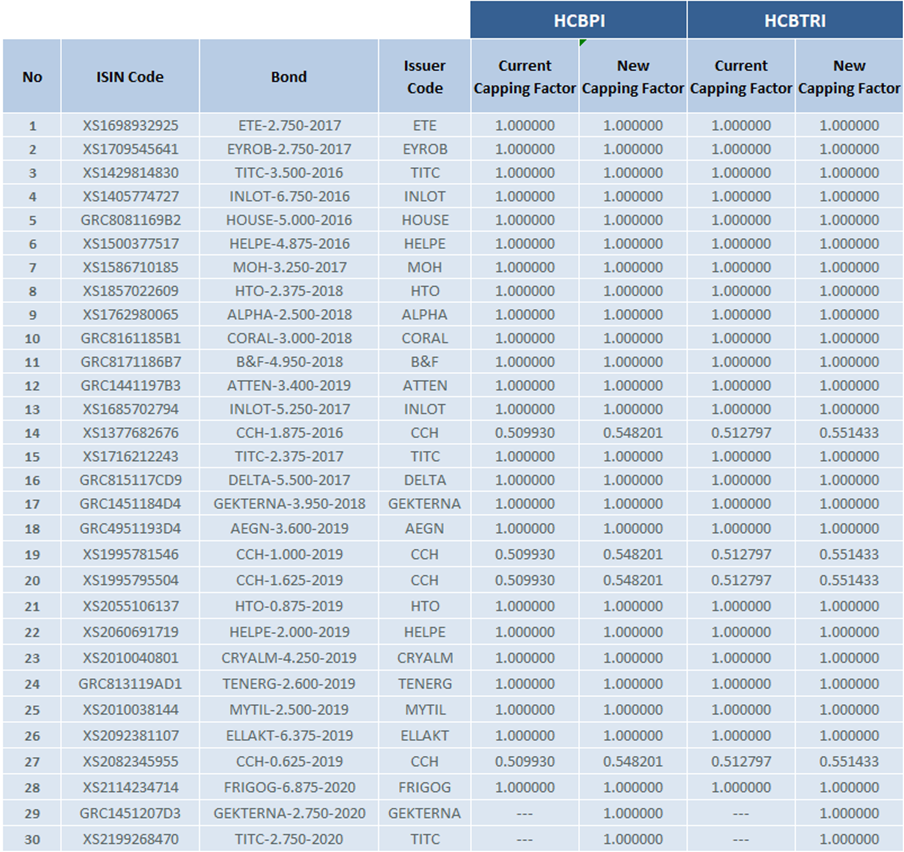Click the Bond column header
Image resolution: width=904 pixels, height=852 pixels.
(x=289, y=77)
